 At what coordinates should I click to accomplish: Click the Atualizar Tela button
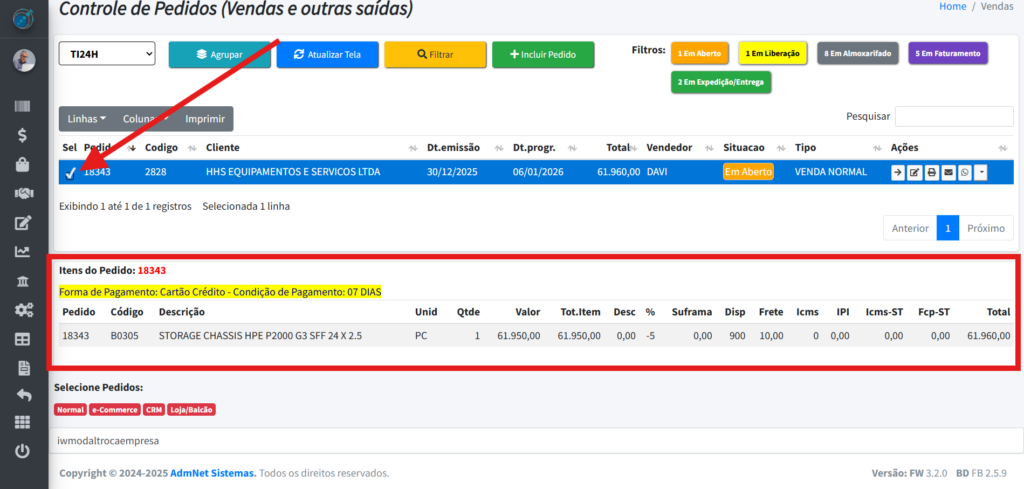[327, 55]
